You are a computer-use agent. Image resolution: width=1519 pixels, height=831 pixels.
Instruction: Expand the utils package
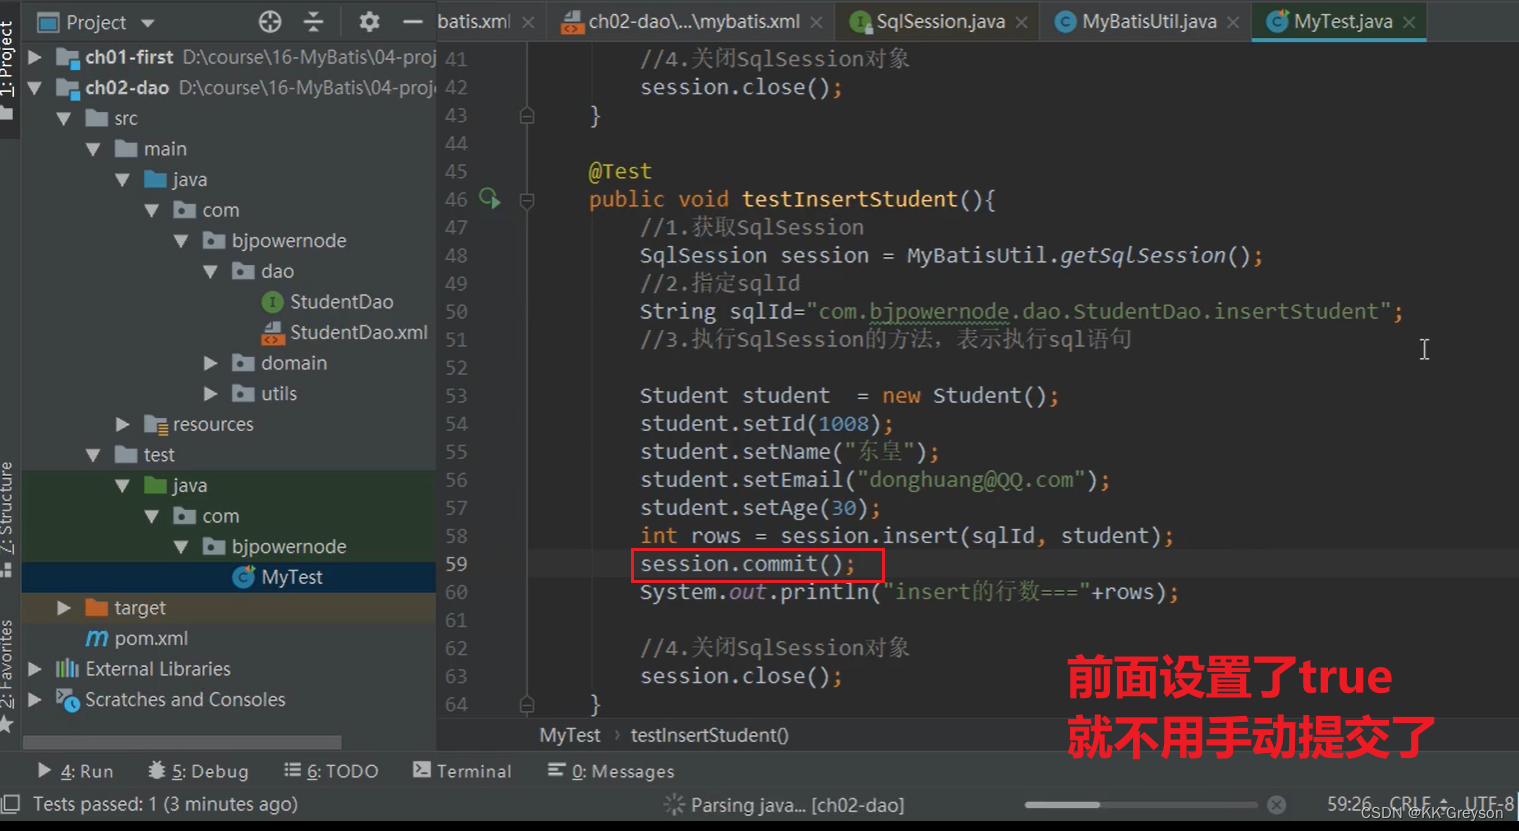point(210,394)
